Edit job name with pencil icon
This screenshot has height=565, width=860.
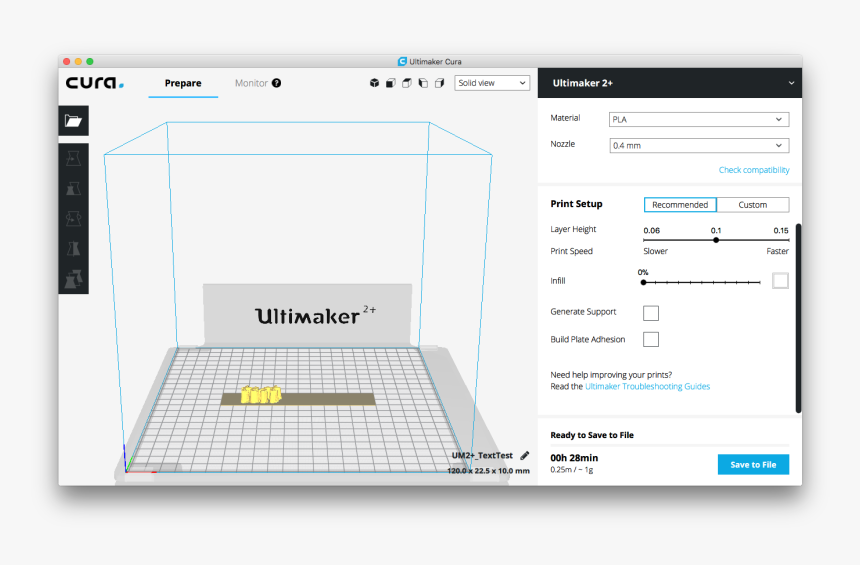coord(524,455)
